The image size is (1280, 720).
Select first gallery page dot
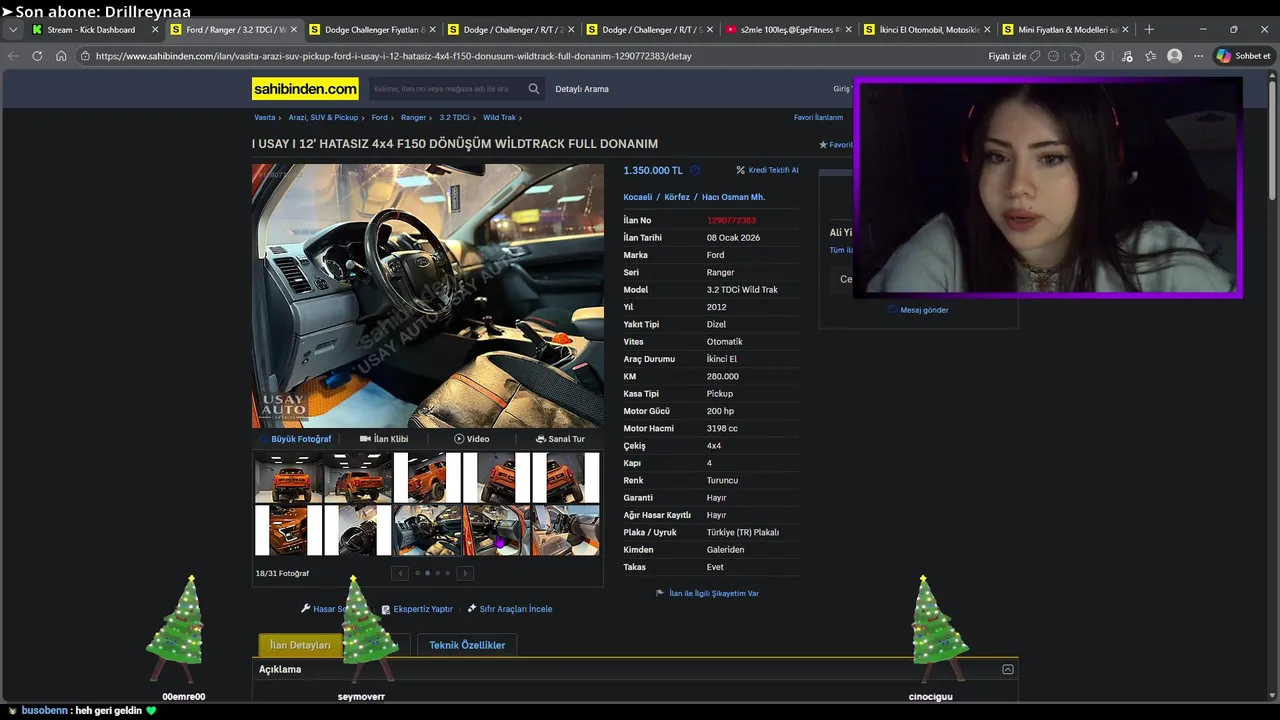pyautogui.click(x=417, y=573)
